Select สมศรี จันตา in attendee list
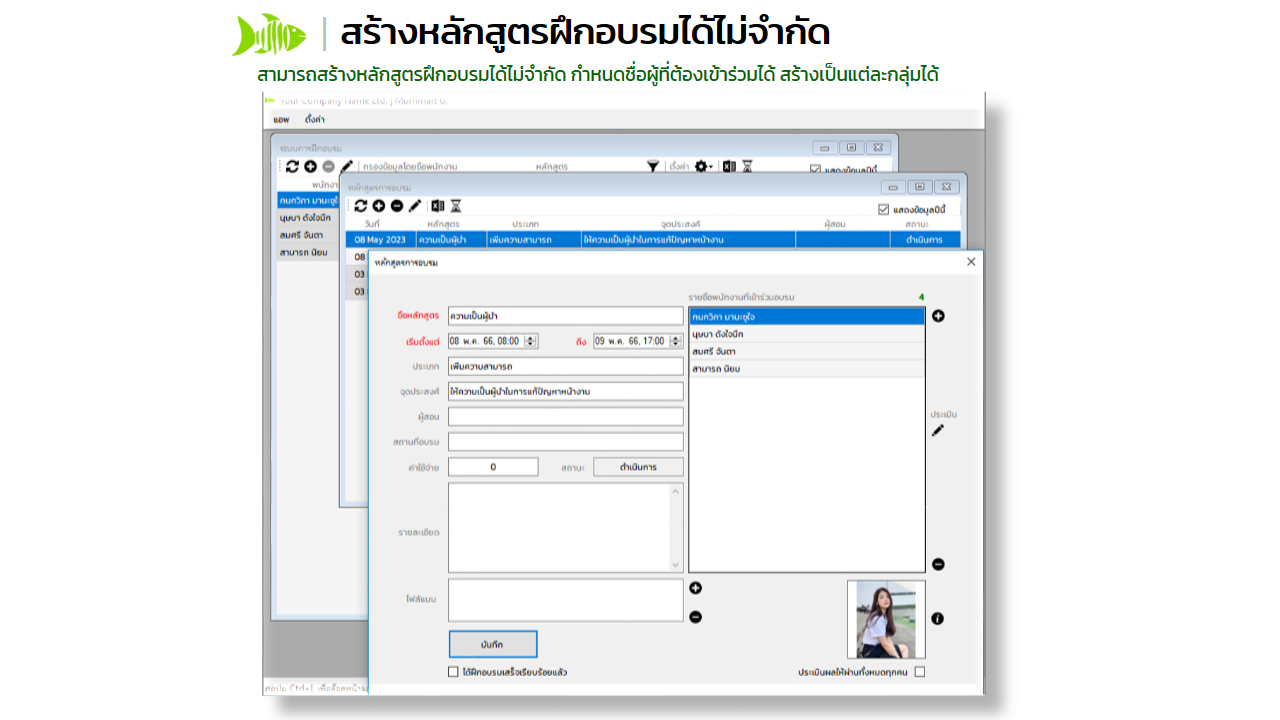Viewport: 1280px width, 720px height. [x=807, y=351]
